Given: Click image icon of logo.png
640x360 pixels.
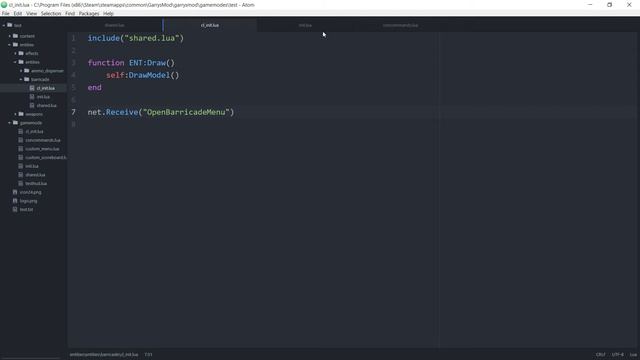Looking at the screenshot, I should [x=15, y=201].
